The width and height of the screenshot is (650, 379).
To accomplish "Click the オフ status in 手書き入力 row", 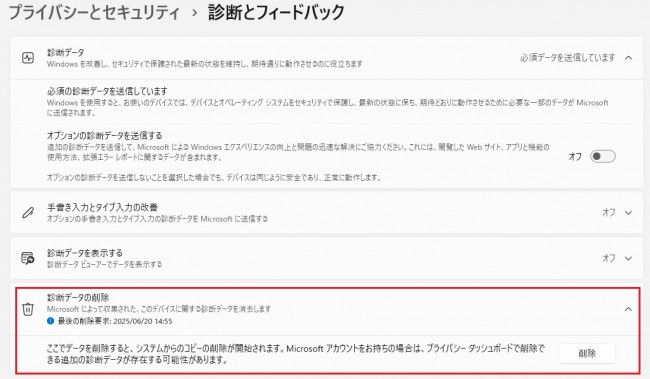I will [609, 213].
